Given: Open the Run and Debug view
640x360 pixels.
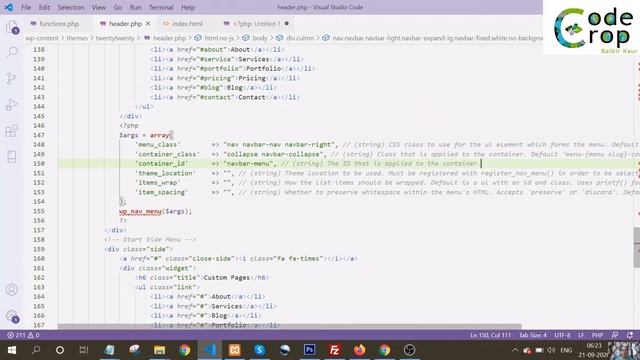Looking at the screenshot, I should [x=12, y=105].
